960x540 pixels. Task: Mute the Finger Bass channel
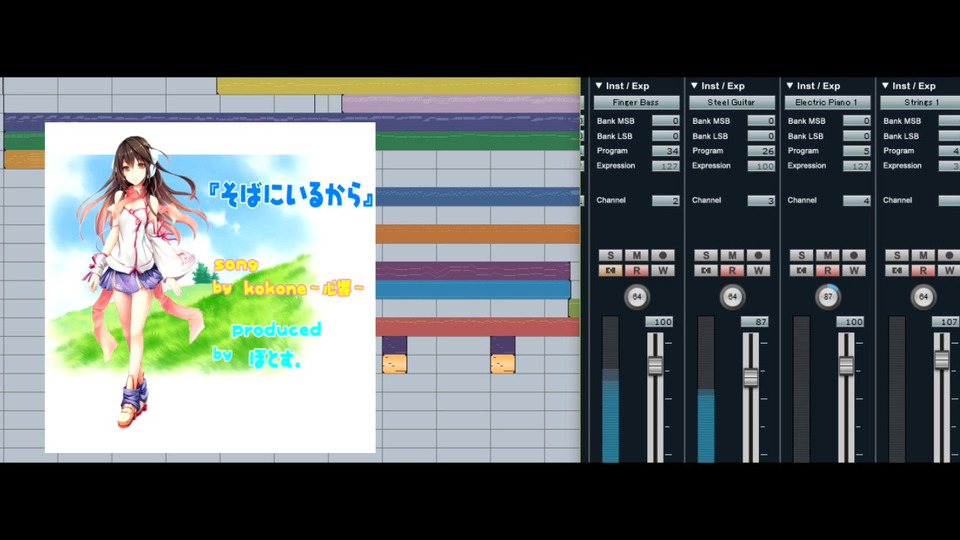(x=636, y=255)
